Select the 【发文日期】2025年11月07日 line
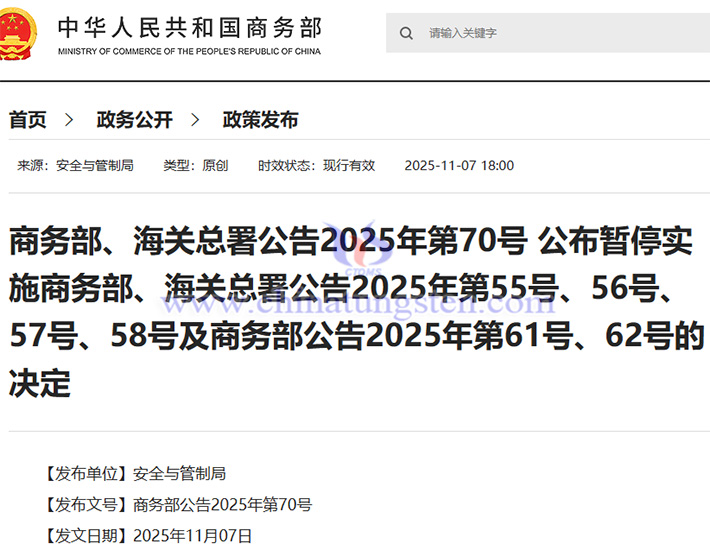This screenshot has width=710, height=550. [x=148, y=536]
